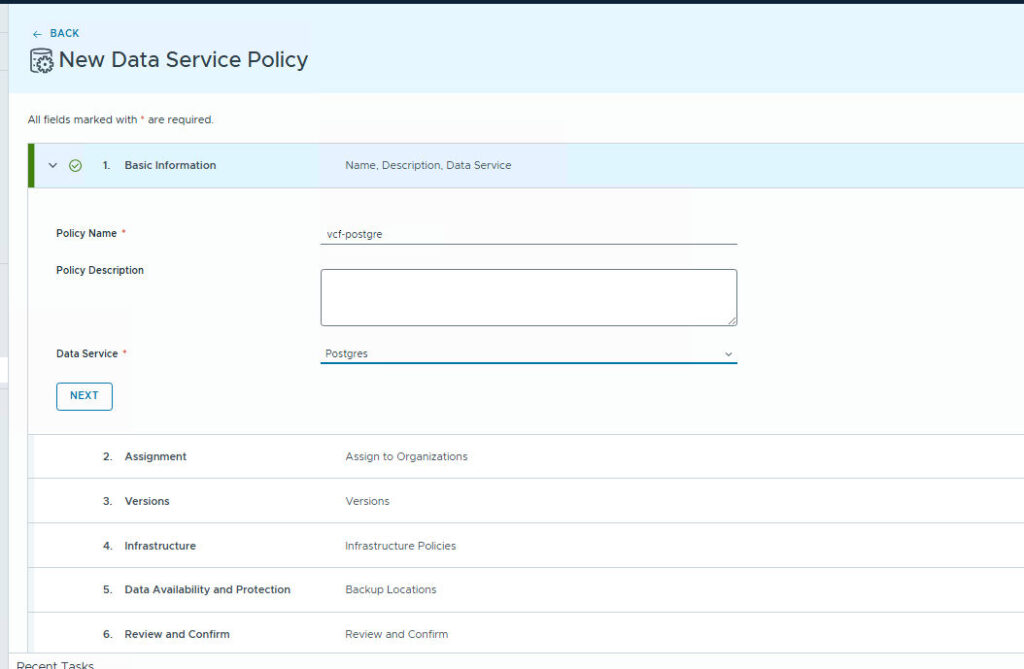Open step 3 Versions
This screenshot has height=669, width=1024.
147,501
